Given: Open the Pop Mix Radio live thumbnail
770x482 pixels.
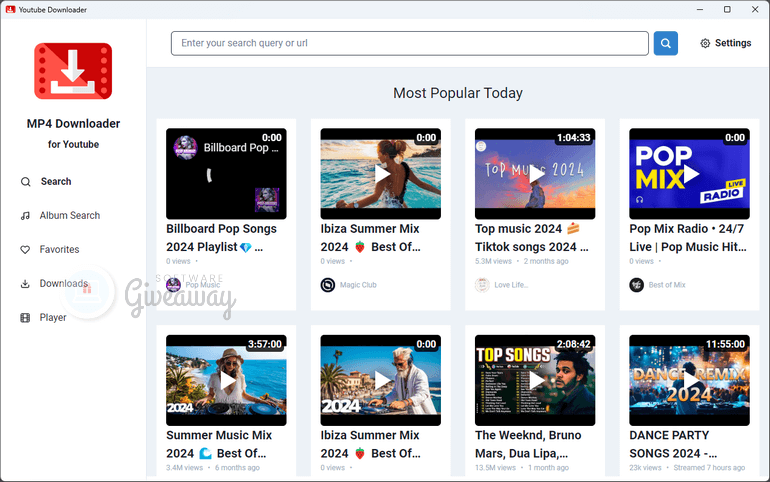Looking at the screenshot, I should tap(689, 173).
